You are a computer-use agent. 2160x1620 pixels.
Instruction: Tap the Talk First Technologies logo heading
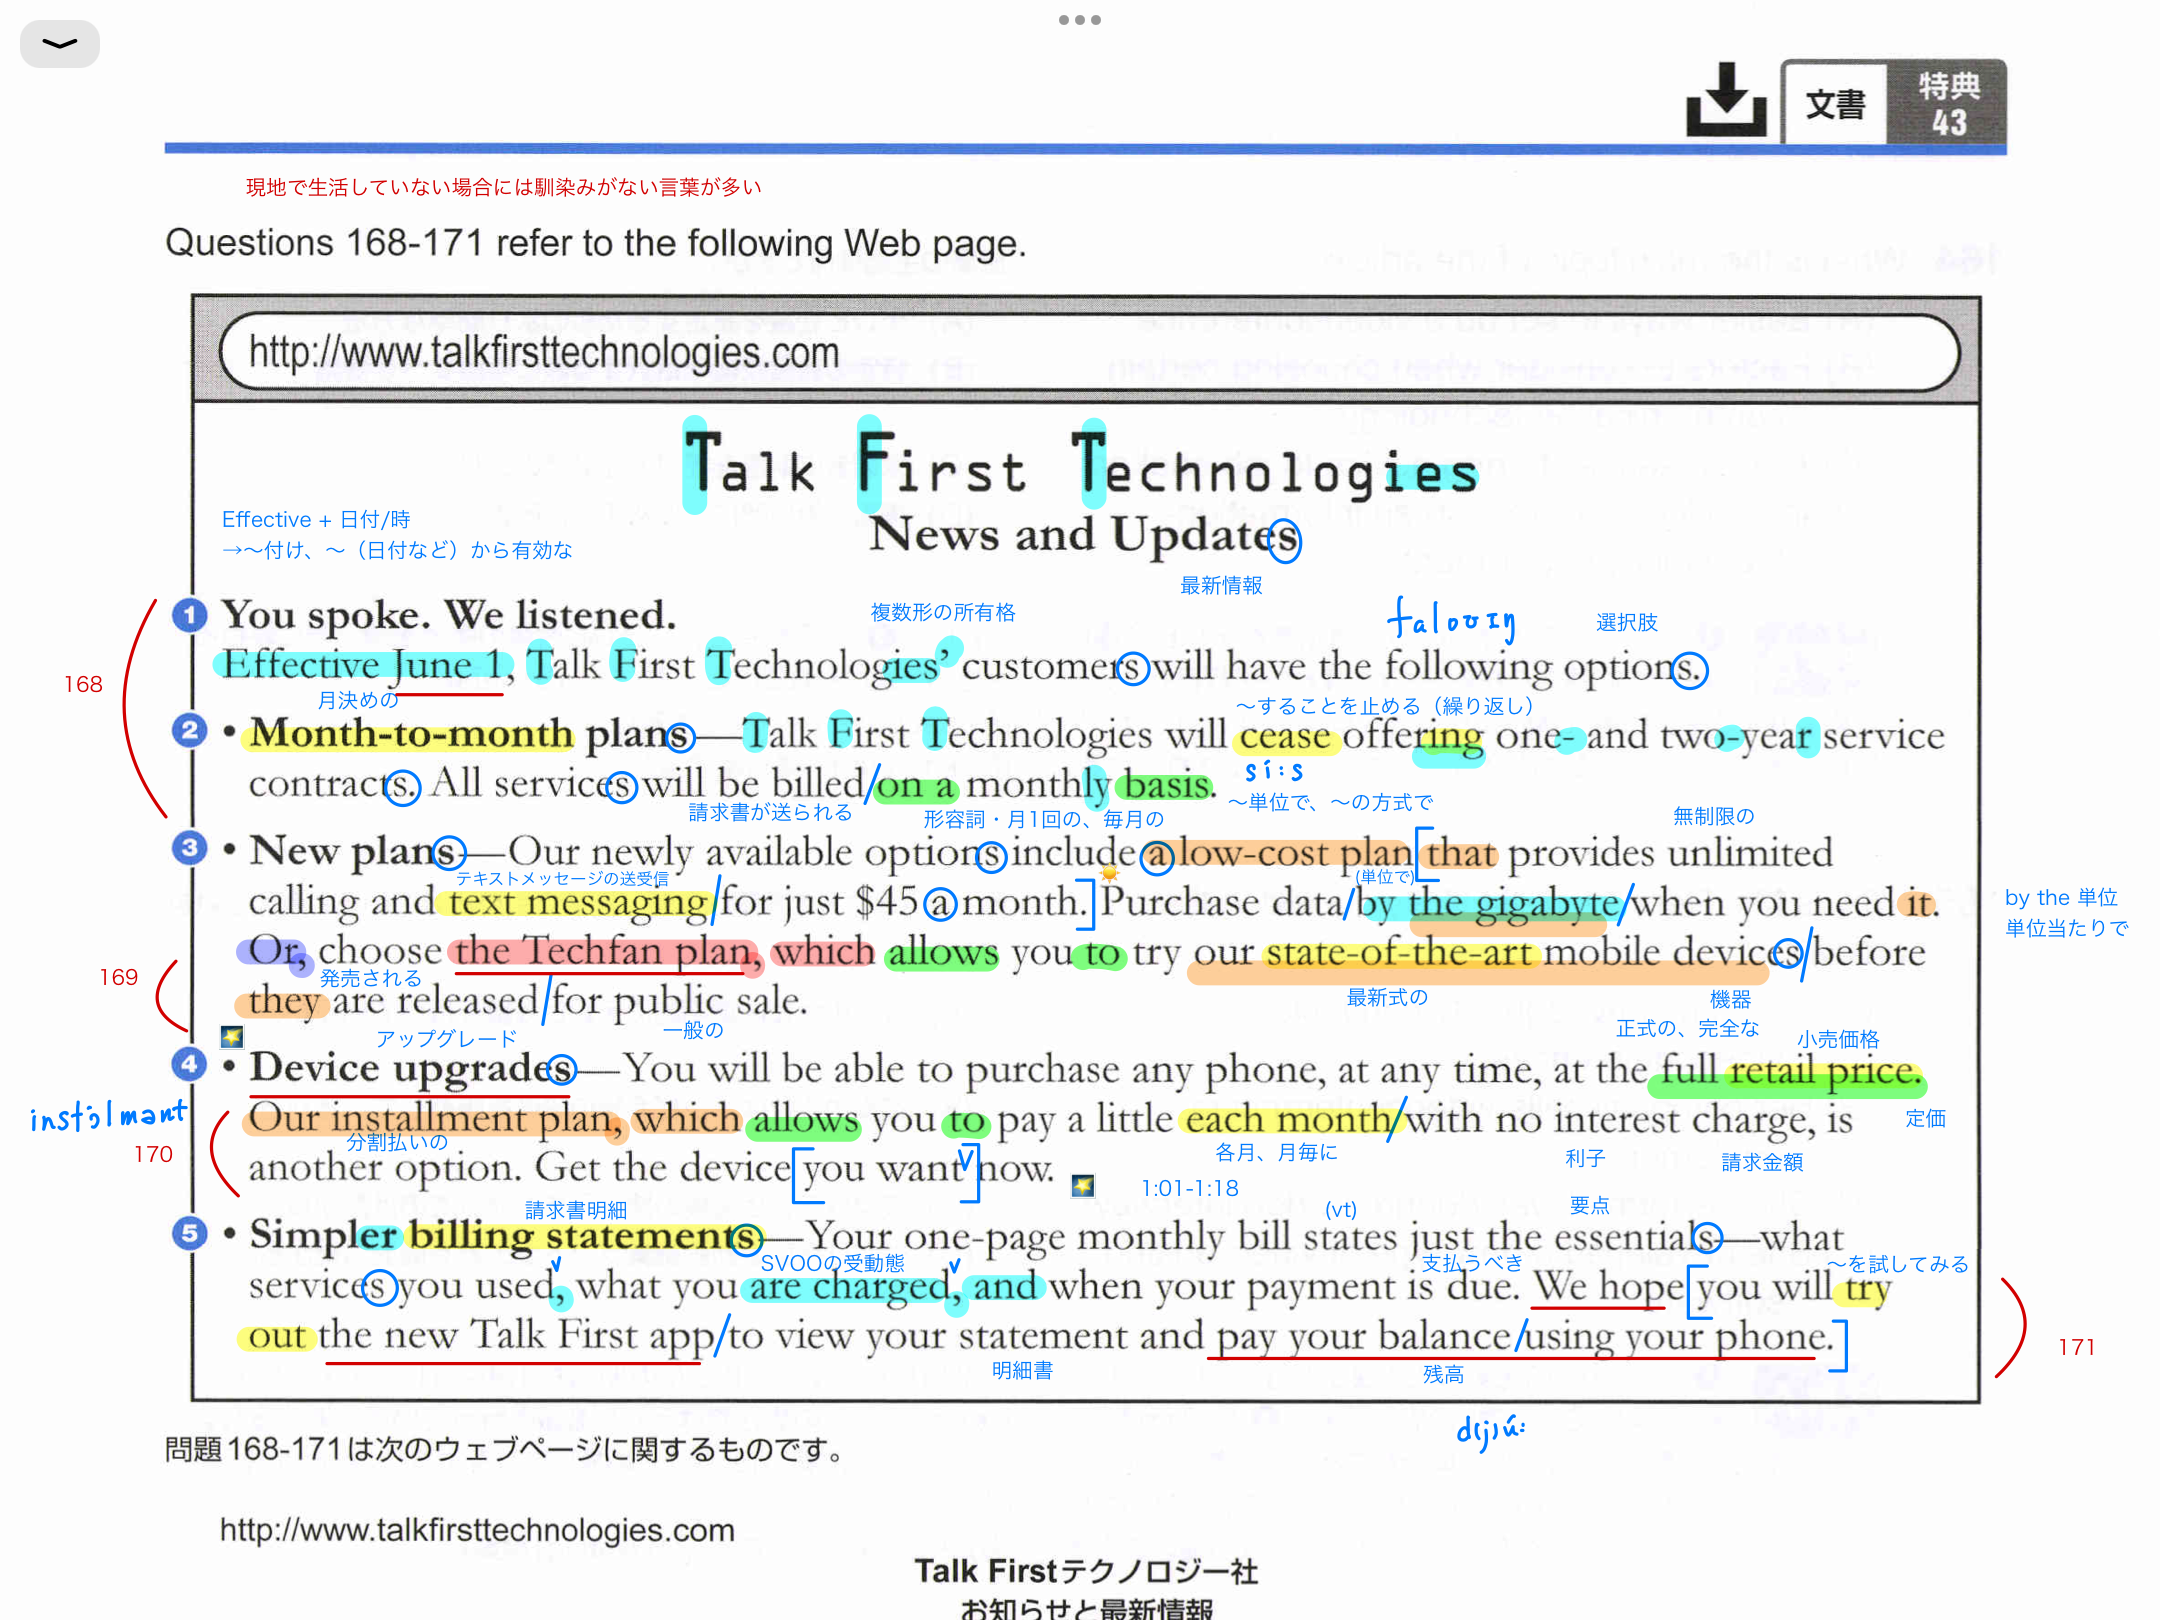tap(1081, 464)
